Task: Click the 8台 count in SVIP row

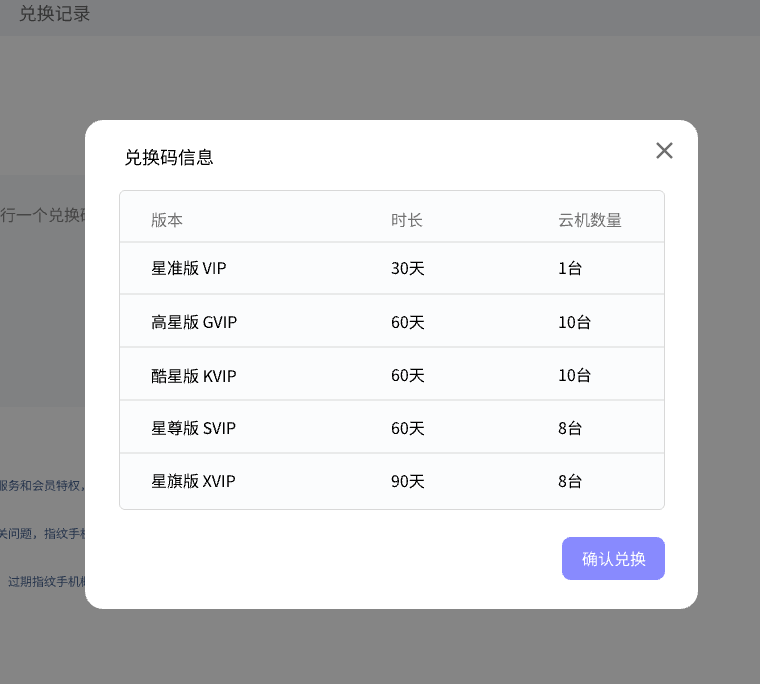Action: coord(570,428)
